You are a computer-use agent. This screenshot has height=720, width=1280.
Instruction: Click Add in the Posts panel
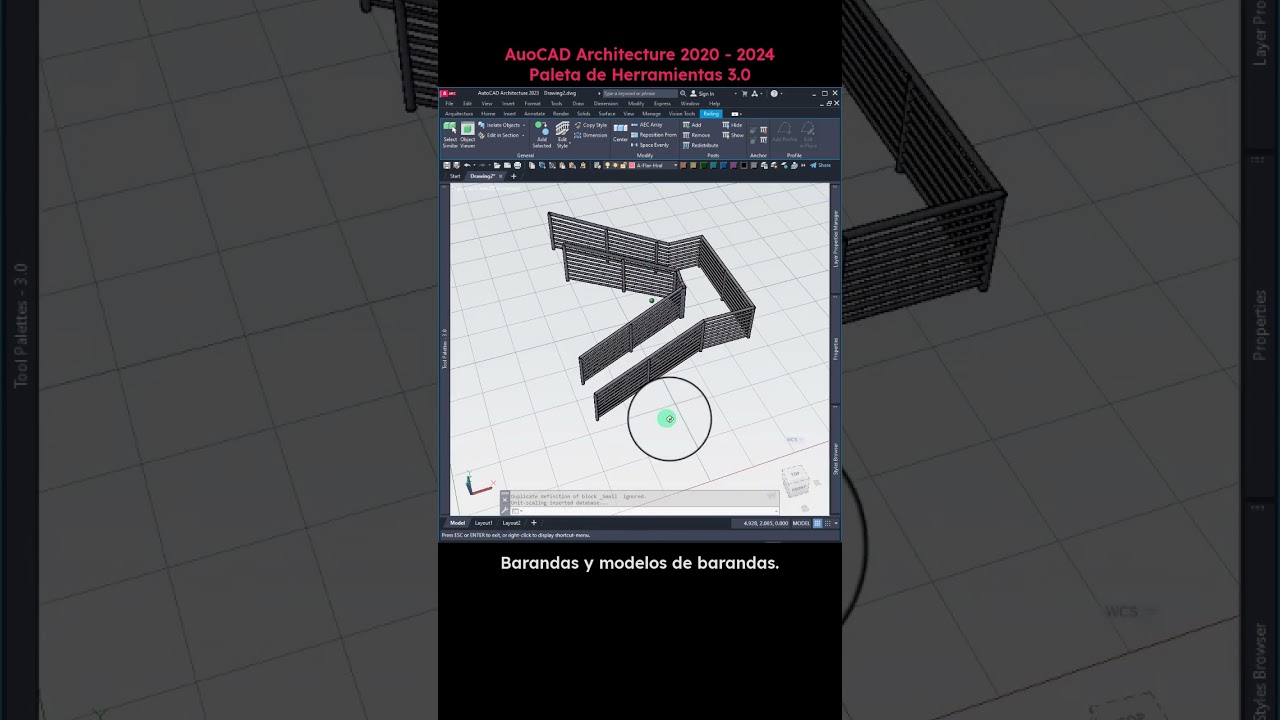coord(692,125)
